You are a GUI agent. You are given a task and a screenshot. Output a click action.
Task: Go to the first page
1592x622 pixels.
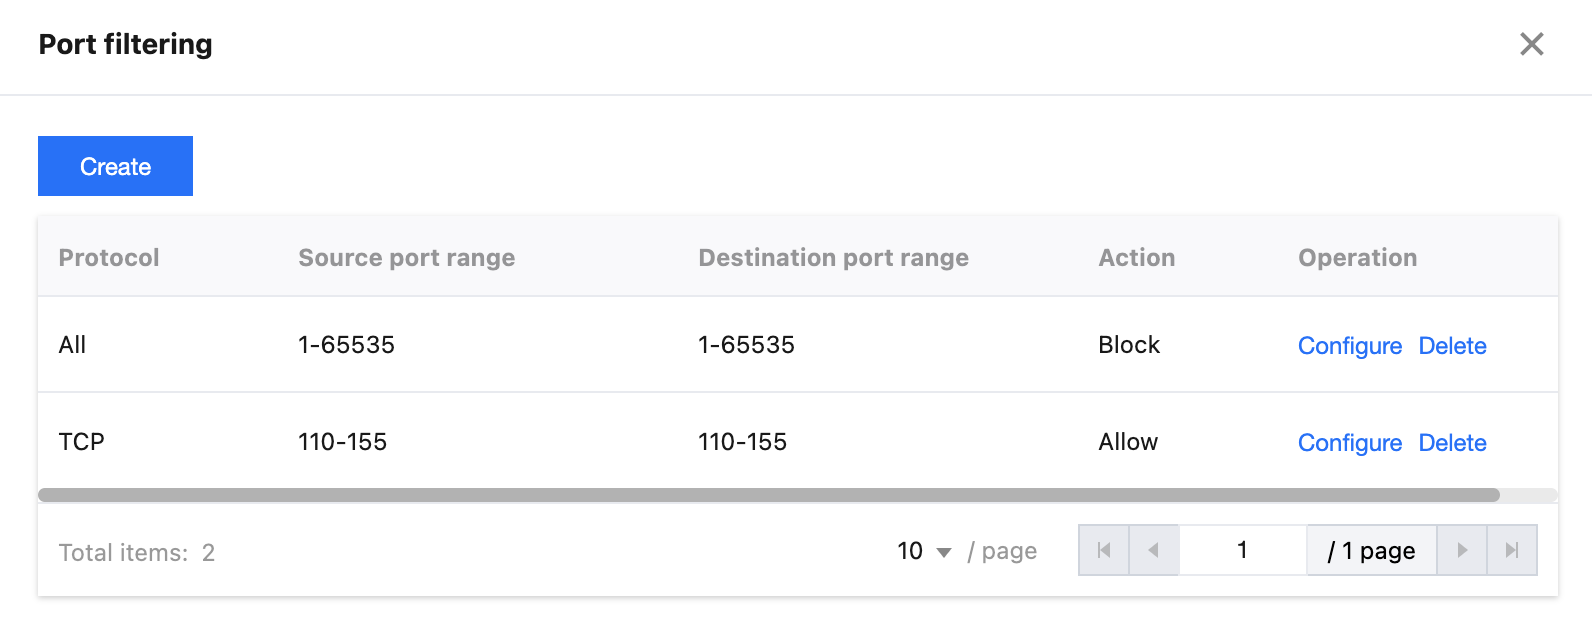pos(1104,550)
